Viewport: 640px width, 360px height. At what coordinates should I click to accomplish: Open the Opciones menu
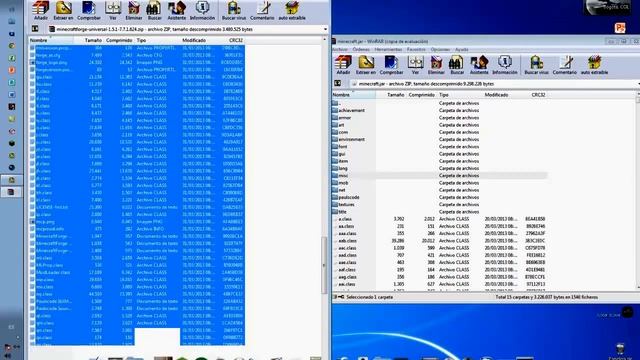(x=440, y=49)
